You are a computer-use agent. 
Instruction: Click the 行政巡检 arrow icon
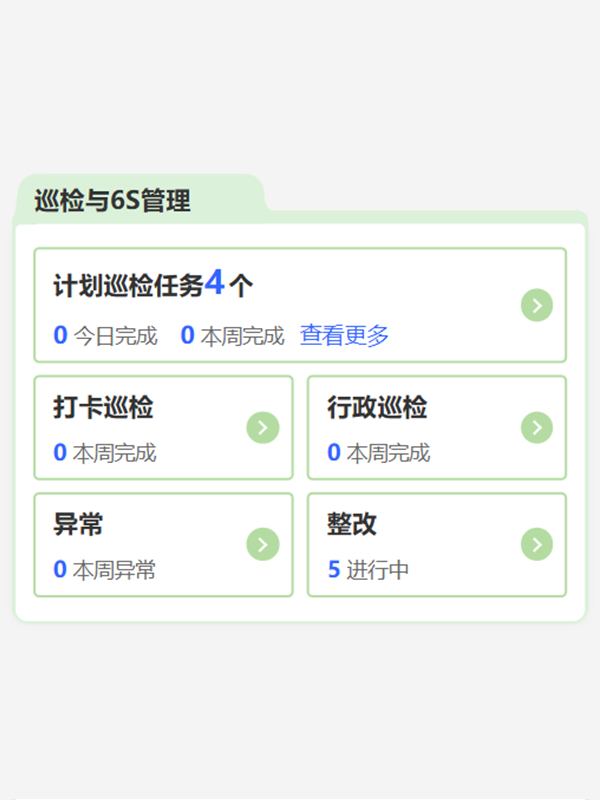pos(537,428)
